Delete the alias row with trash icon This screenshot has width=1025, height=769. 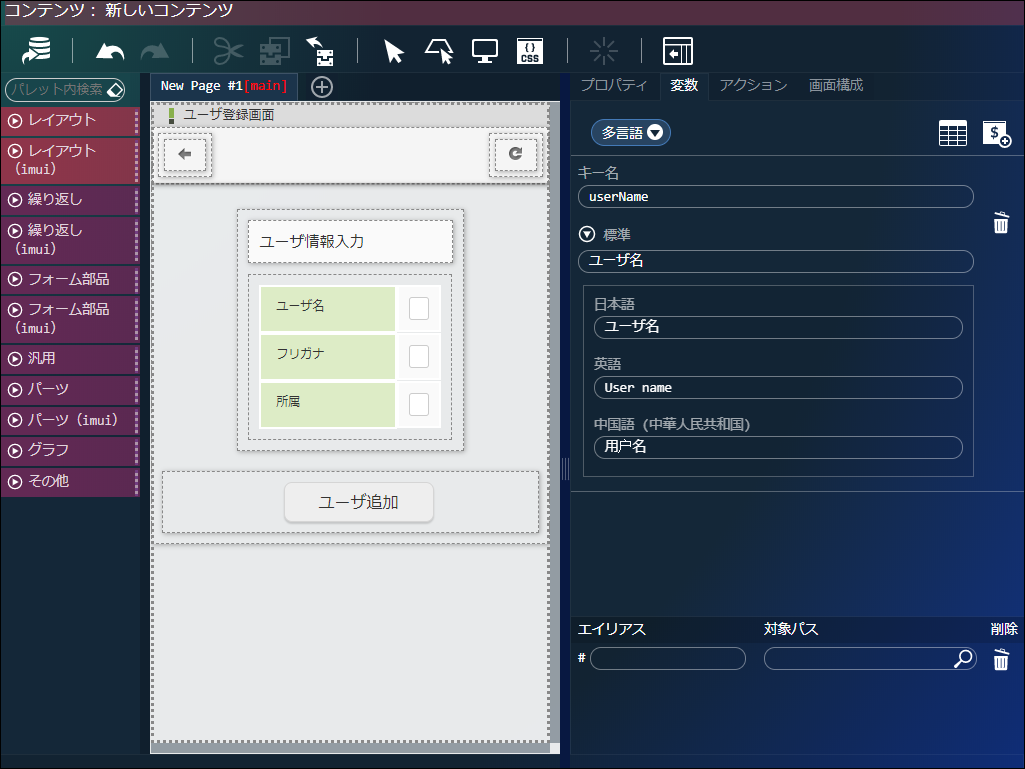click(1001, 659)
